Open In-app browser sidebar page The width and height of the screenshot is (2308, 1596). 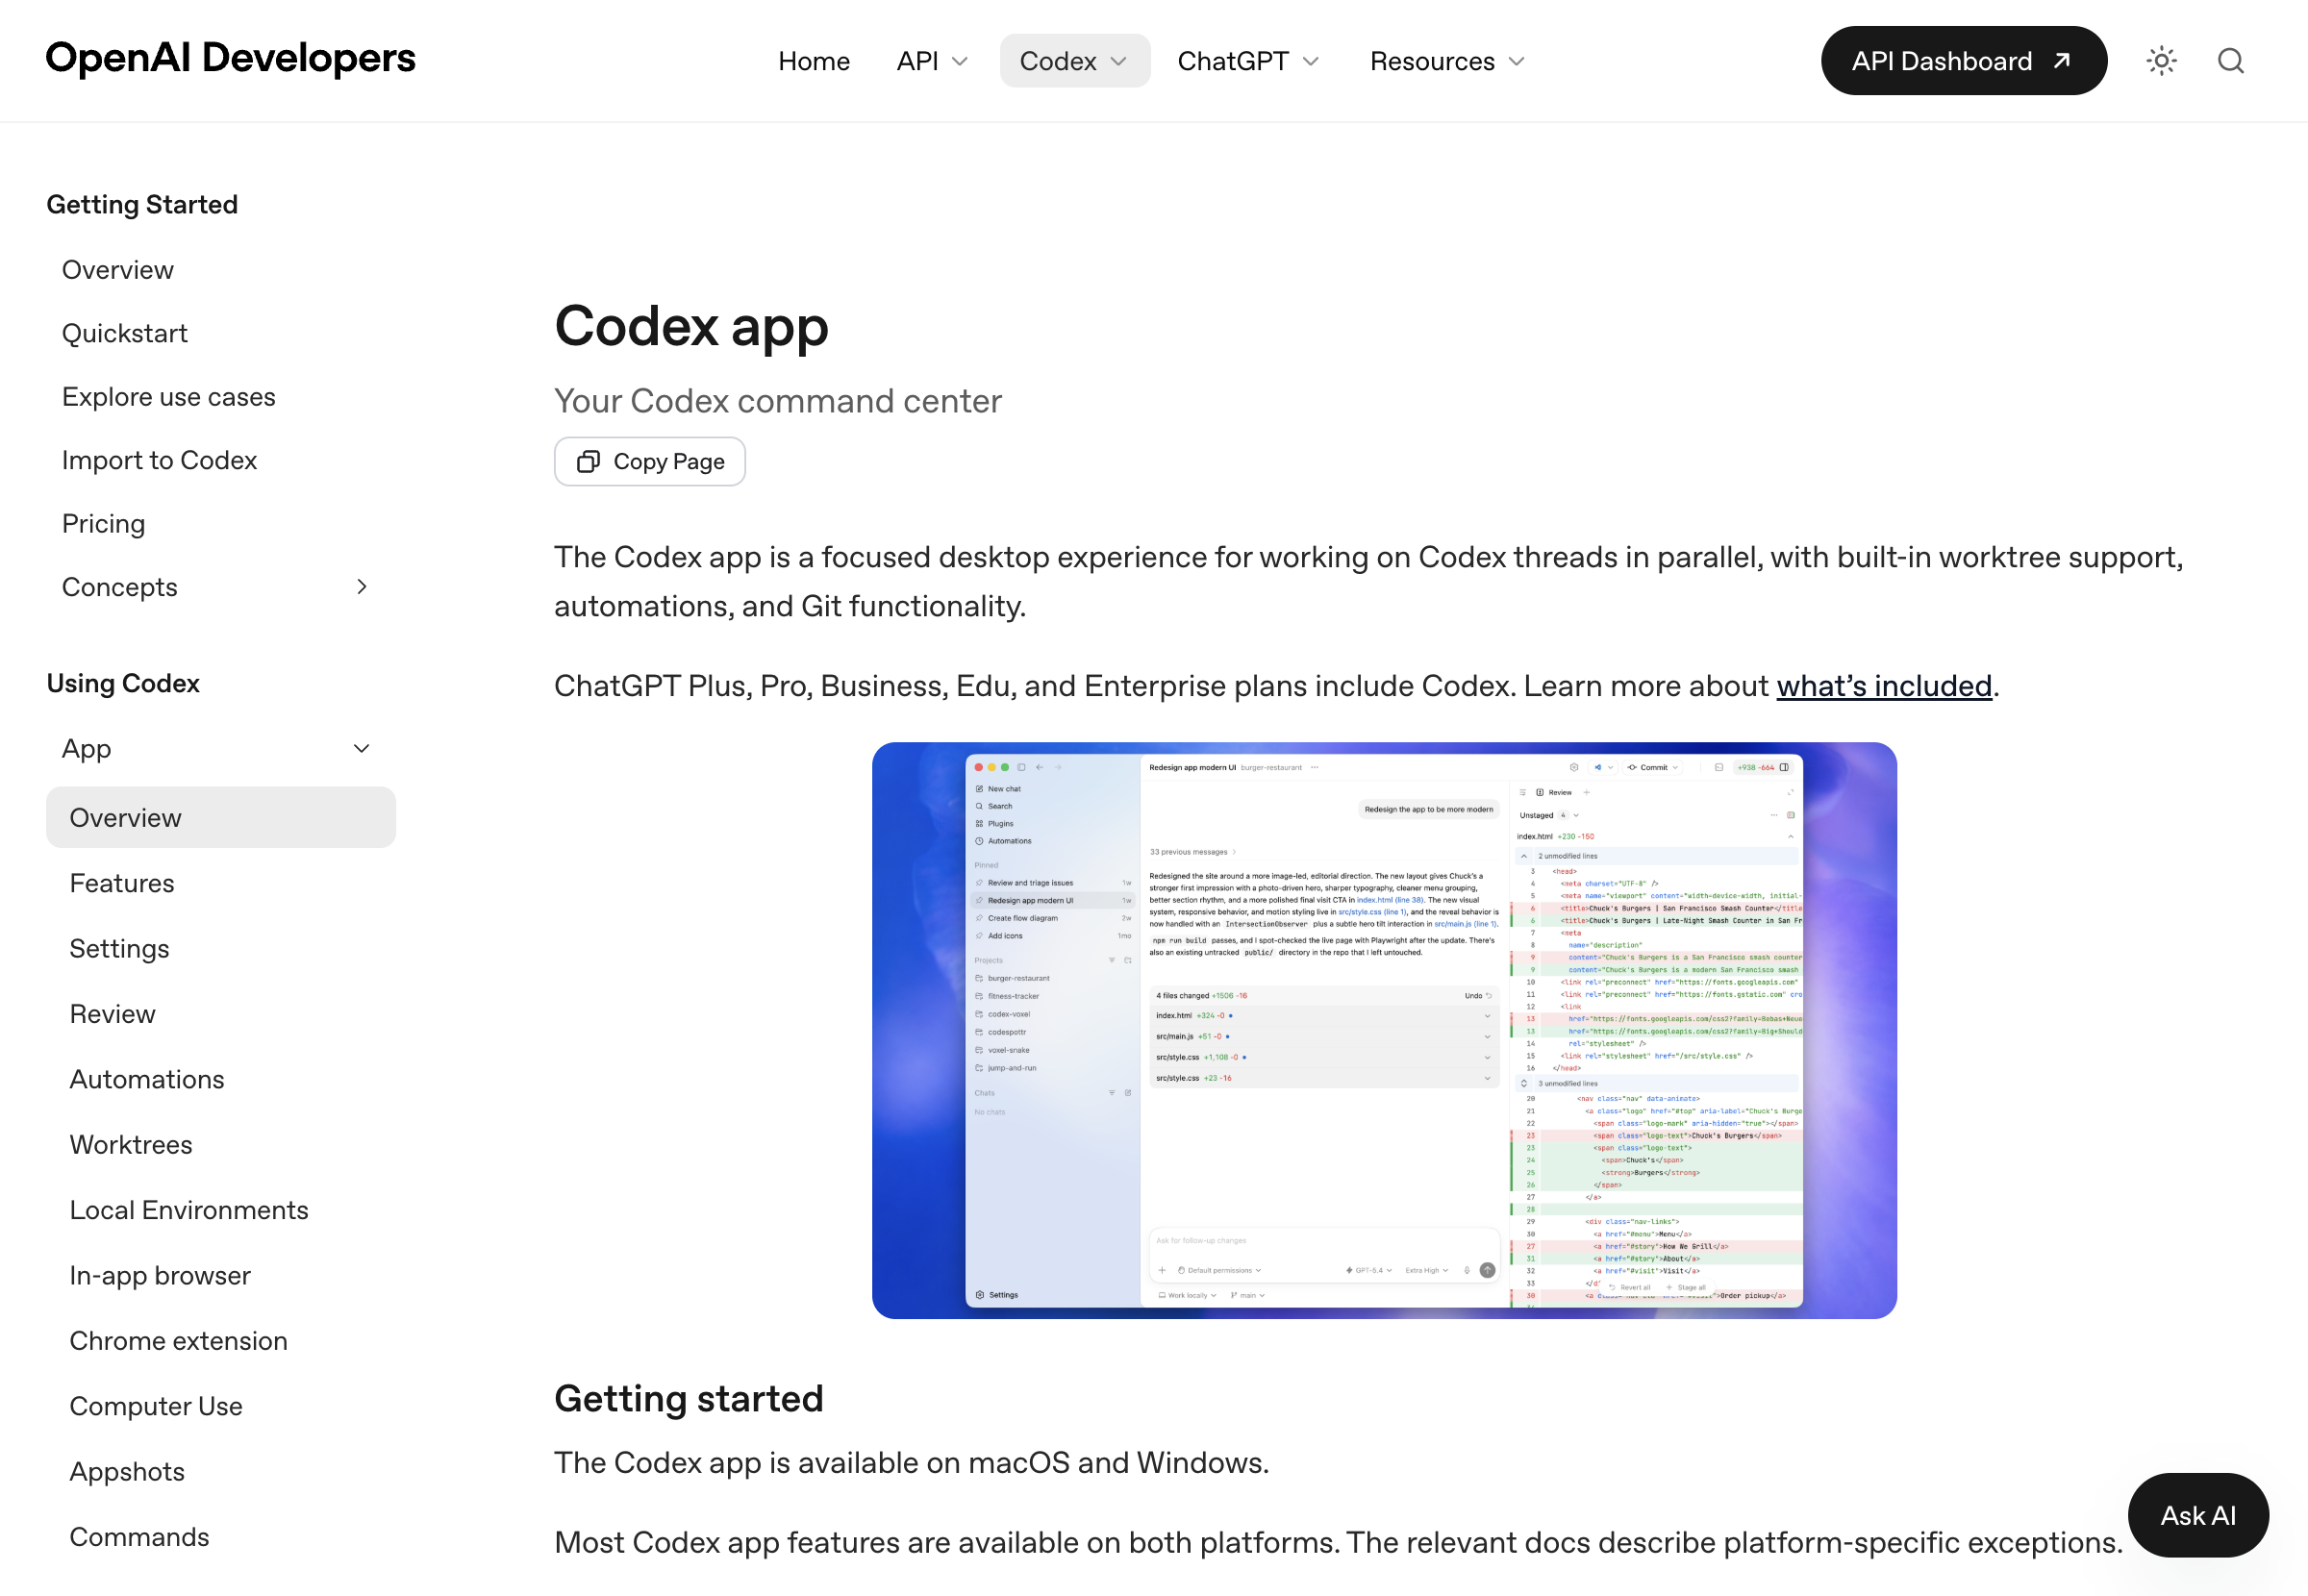(x=160, y=1276)
